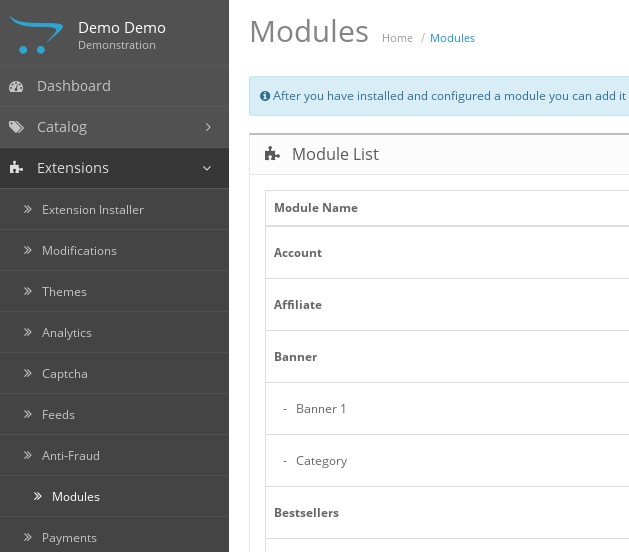Select the Category sub-module row
Screen dimensions: 629x552
tap(447, 461)
